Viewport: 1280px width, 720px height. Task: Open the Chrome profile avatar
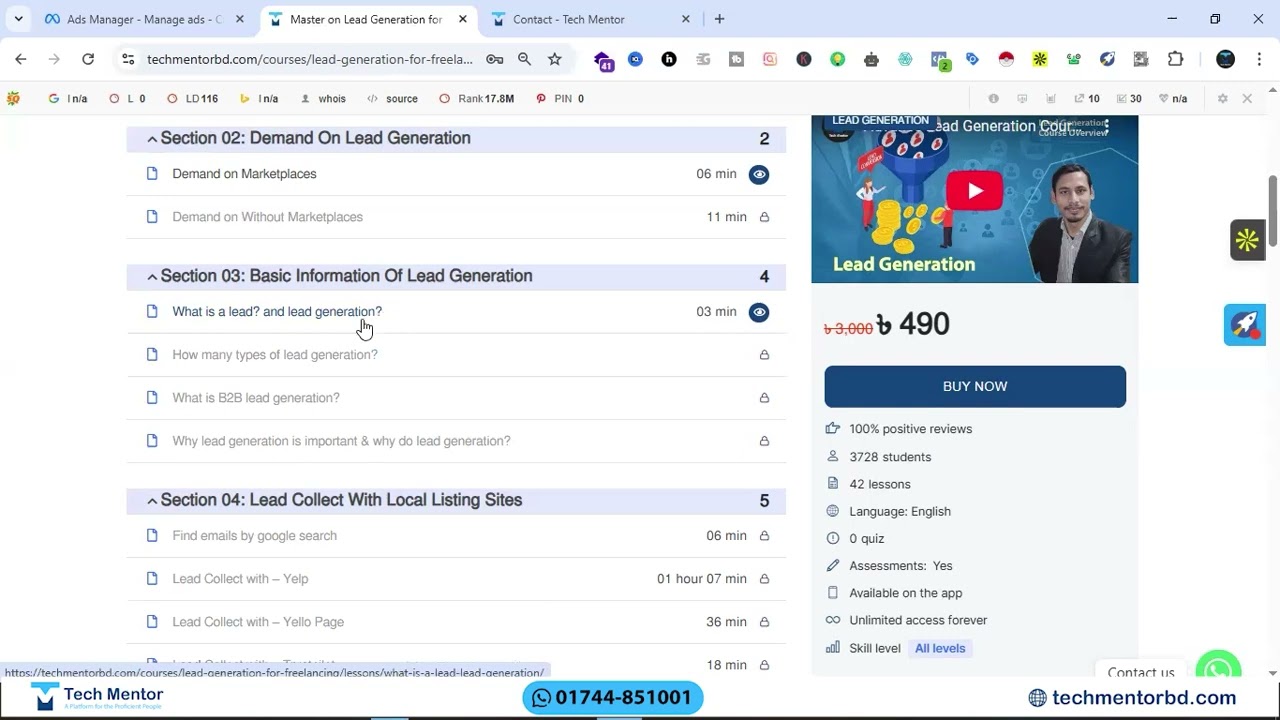click(x=1225, y=59)
